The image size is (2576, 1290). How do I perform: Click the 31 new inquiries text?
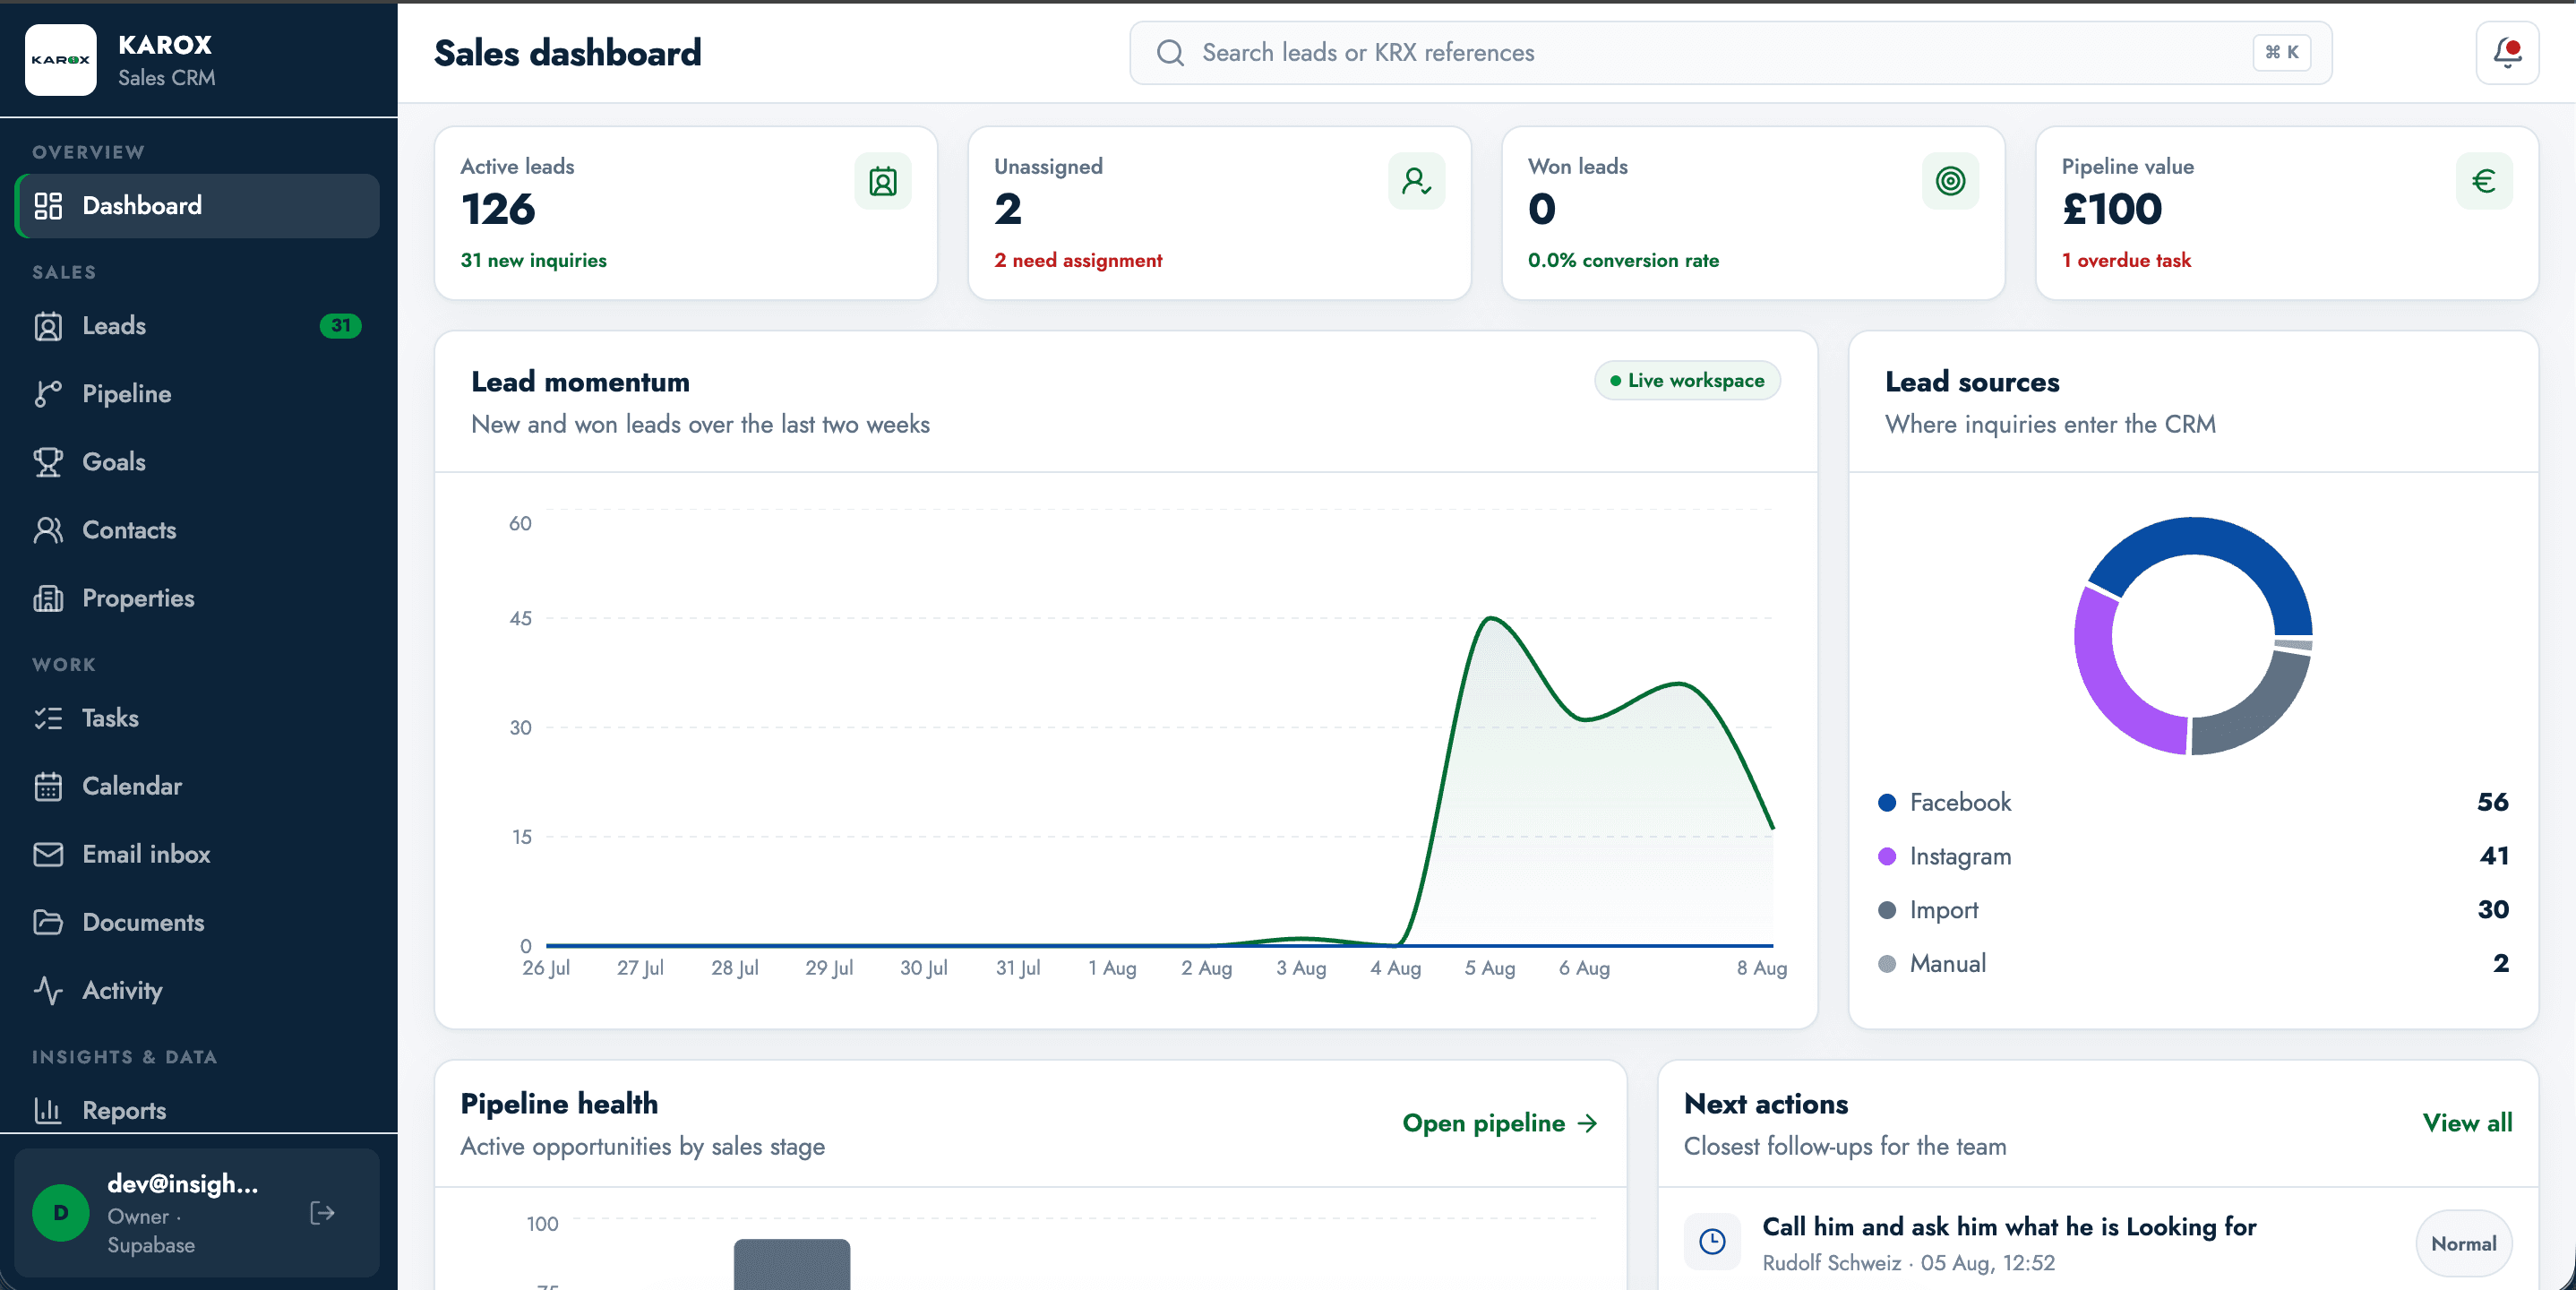(x=533, y=260)
